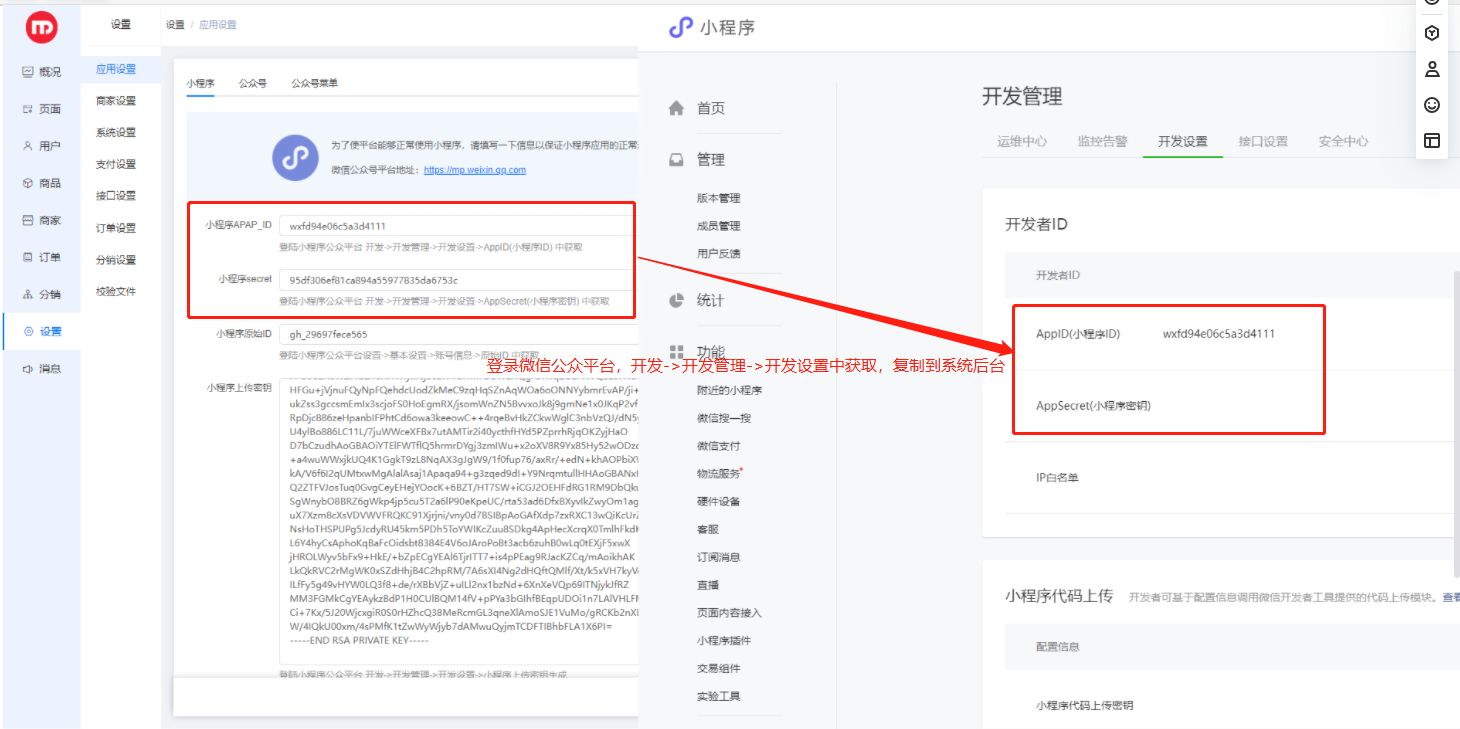Open 版本管理 in WeChat sidebar
The width and height of the screenshot is (1460, 729).
(719, 198)
